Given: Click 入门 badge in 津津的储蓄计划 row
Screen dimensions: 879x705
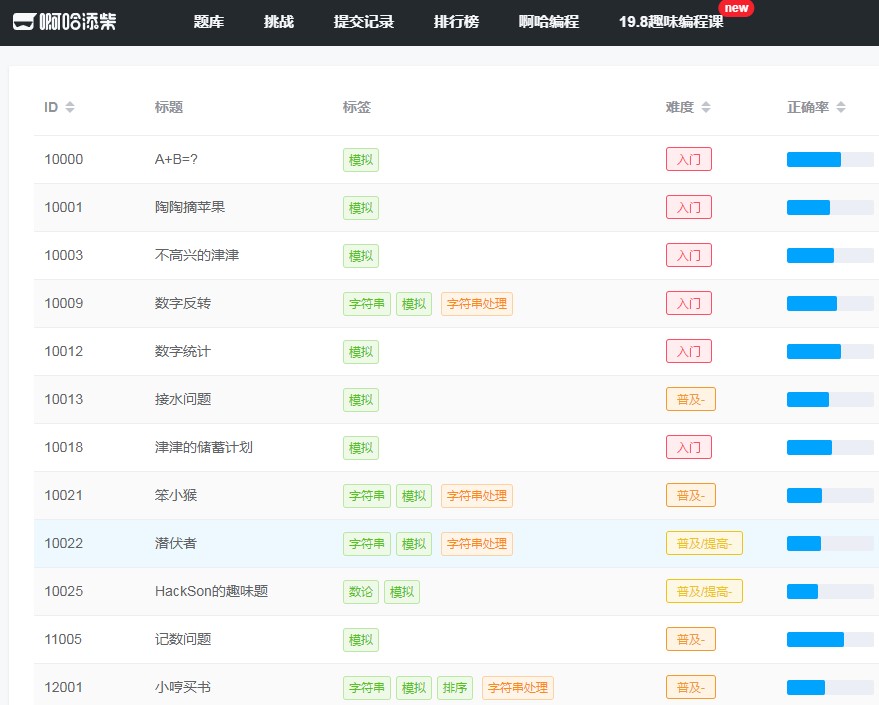Looking at the screenshot, I should coord(688,447).
